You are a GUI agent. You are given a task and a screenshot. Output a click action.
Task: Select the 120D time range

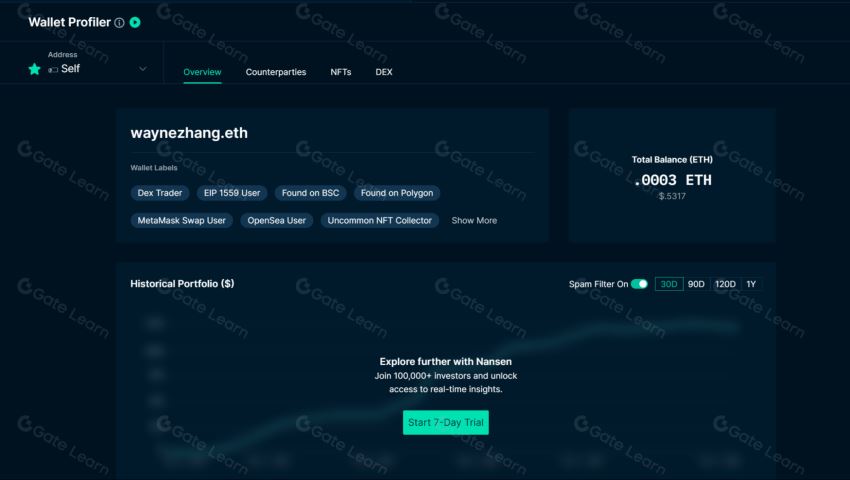point(725,284)
